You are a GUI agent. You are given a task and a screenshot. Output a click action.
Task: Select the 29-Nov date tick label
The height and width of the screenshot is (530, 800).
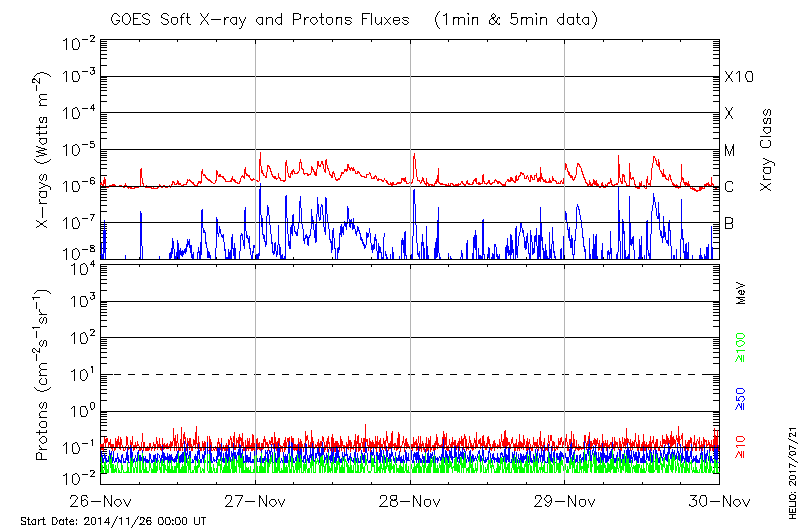point(565,502)
